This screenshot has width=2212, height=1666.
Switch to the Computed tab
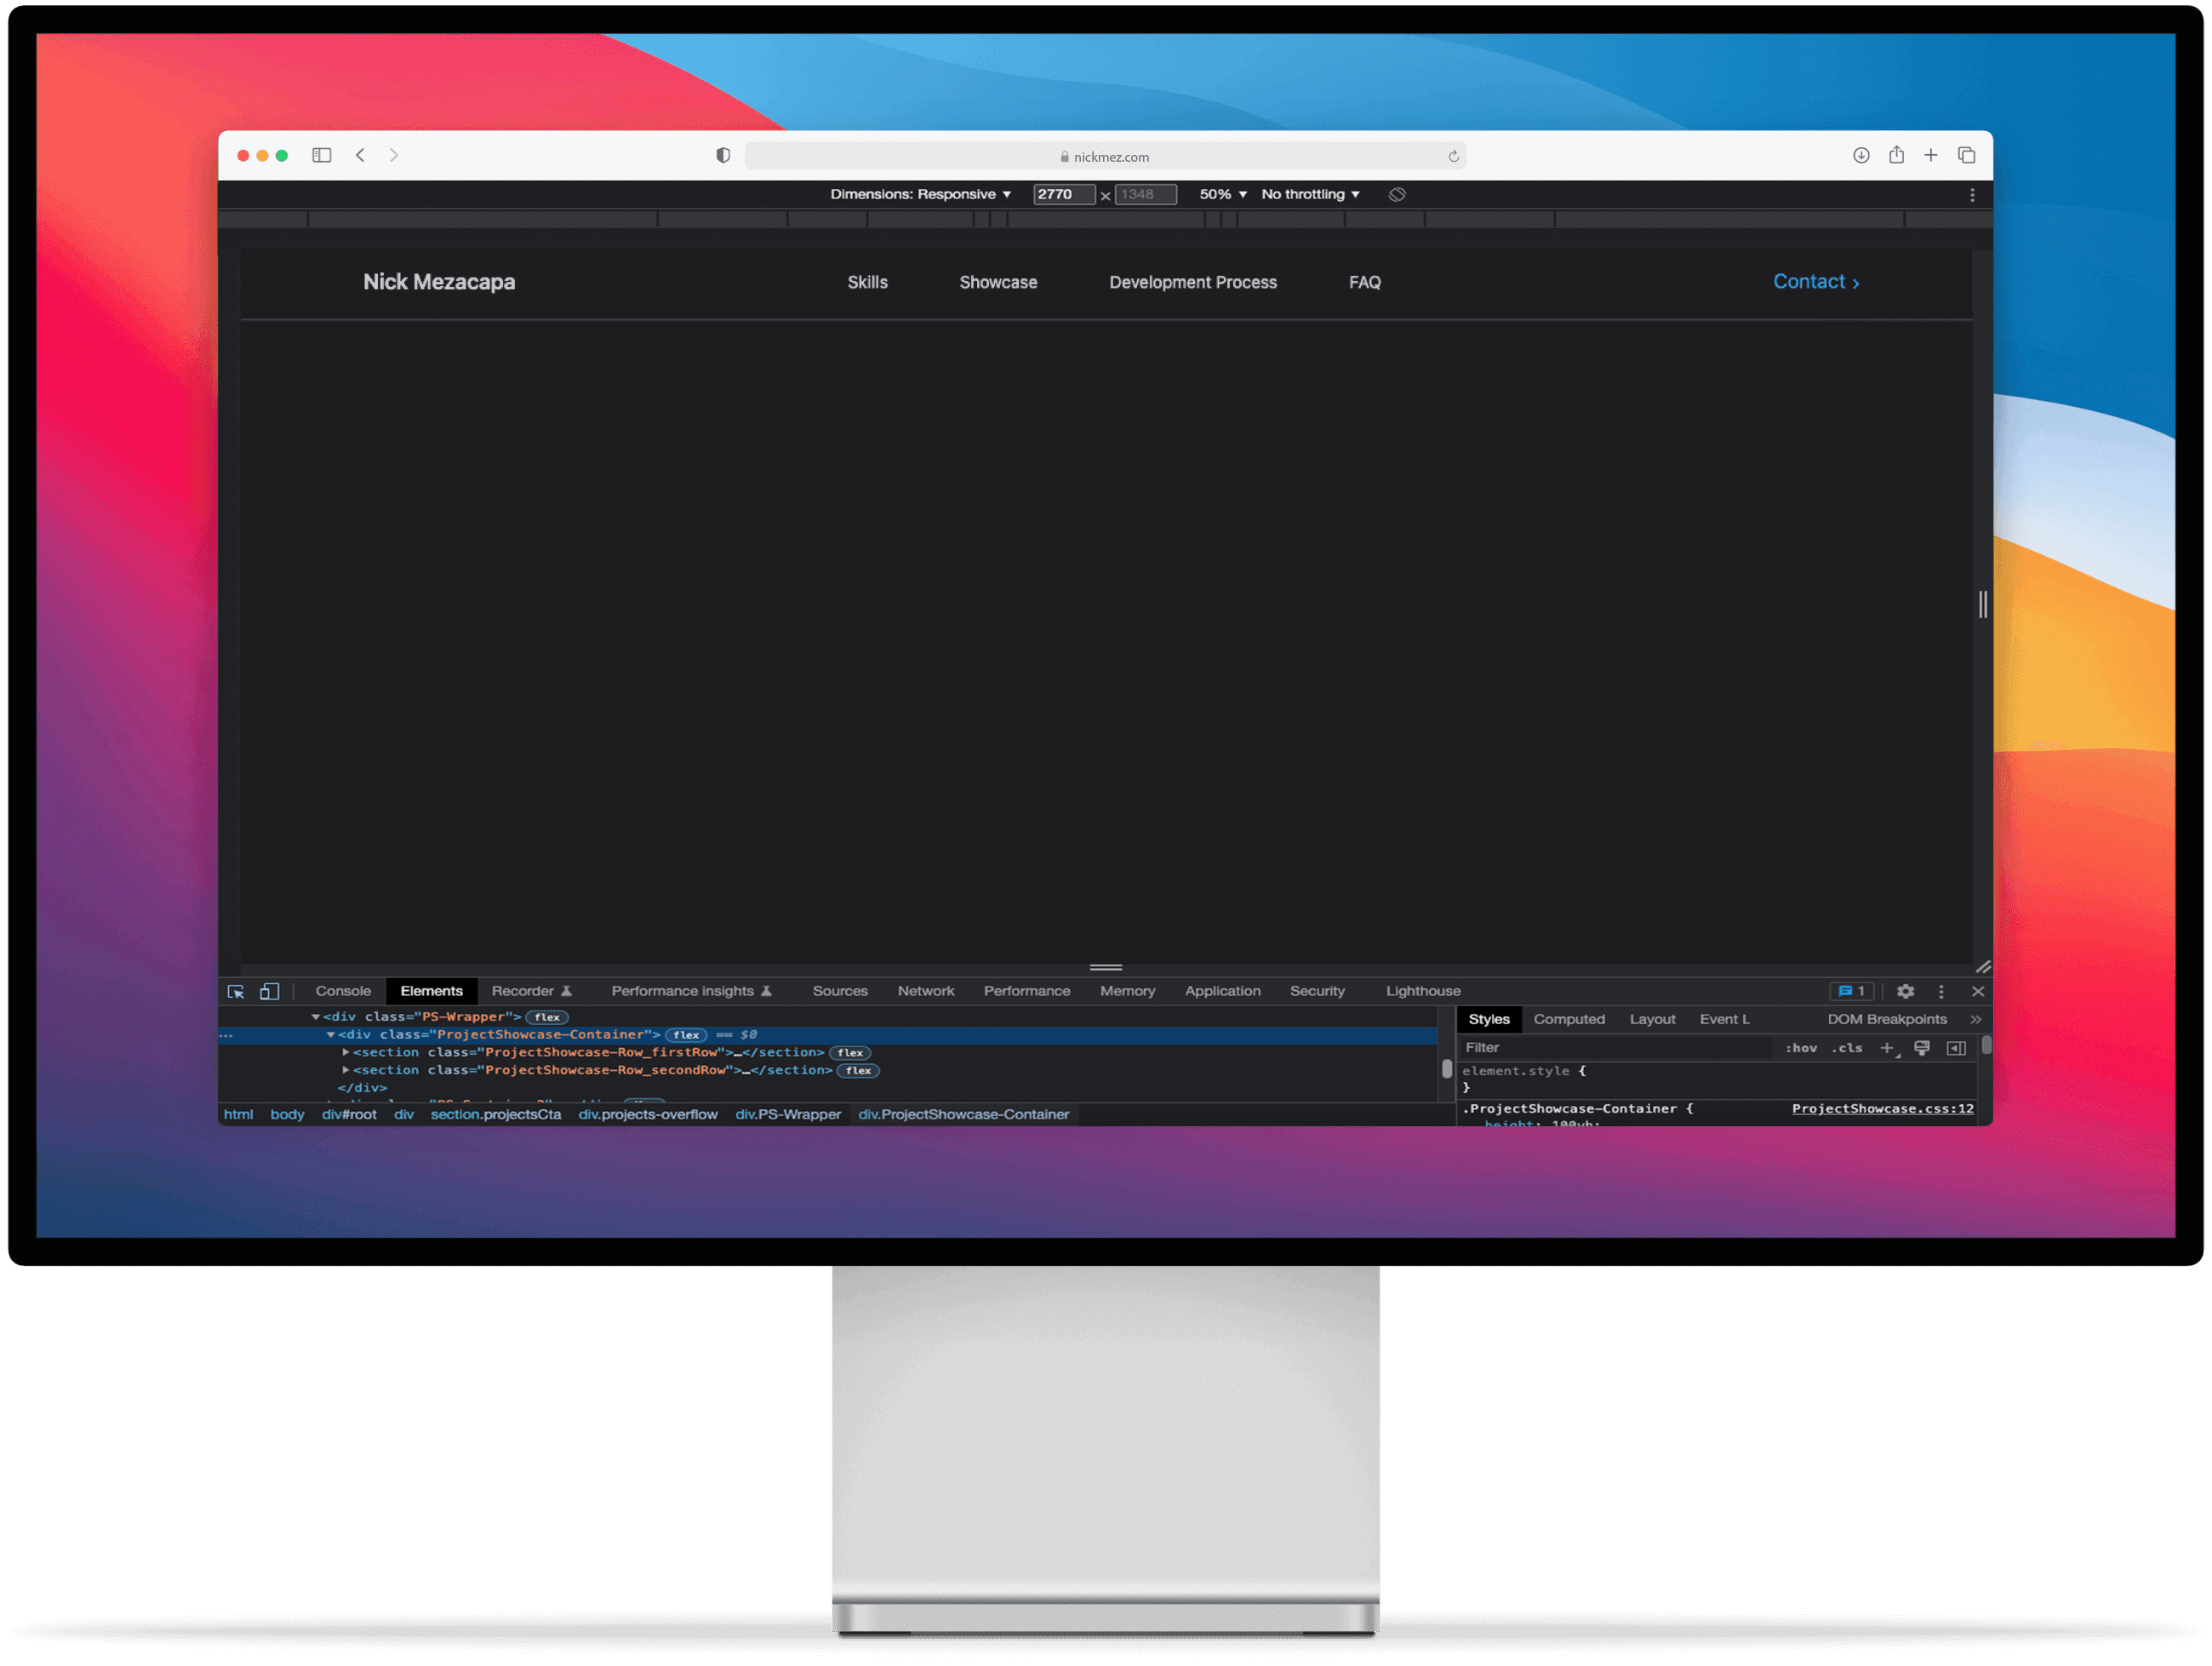(1568, 1019)
